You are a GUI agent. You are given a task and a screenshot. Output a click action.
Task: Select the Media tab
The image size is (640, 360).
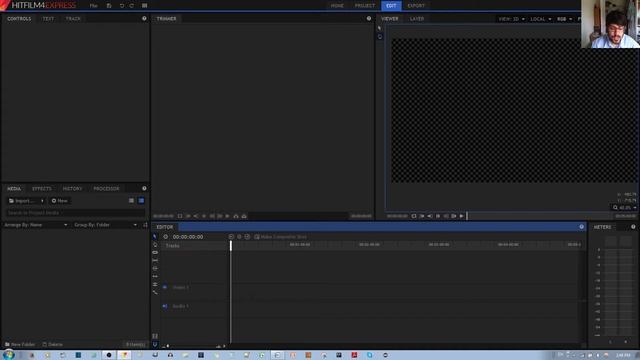[x=14, y=189]
